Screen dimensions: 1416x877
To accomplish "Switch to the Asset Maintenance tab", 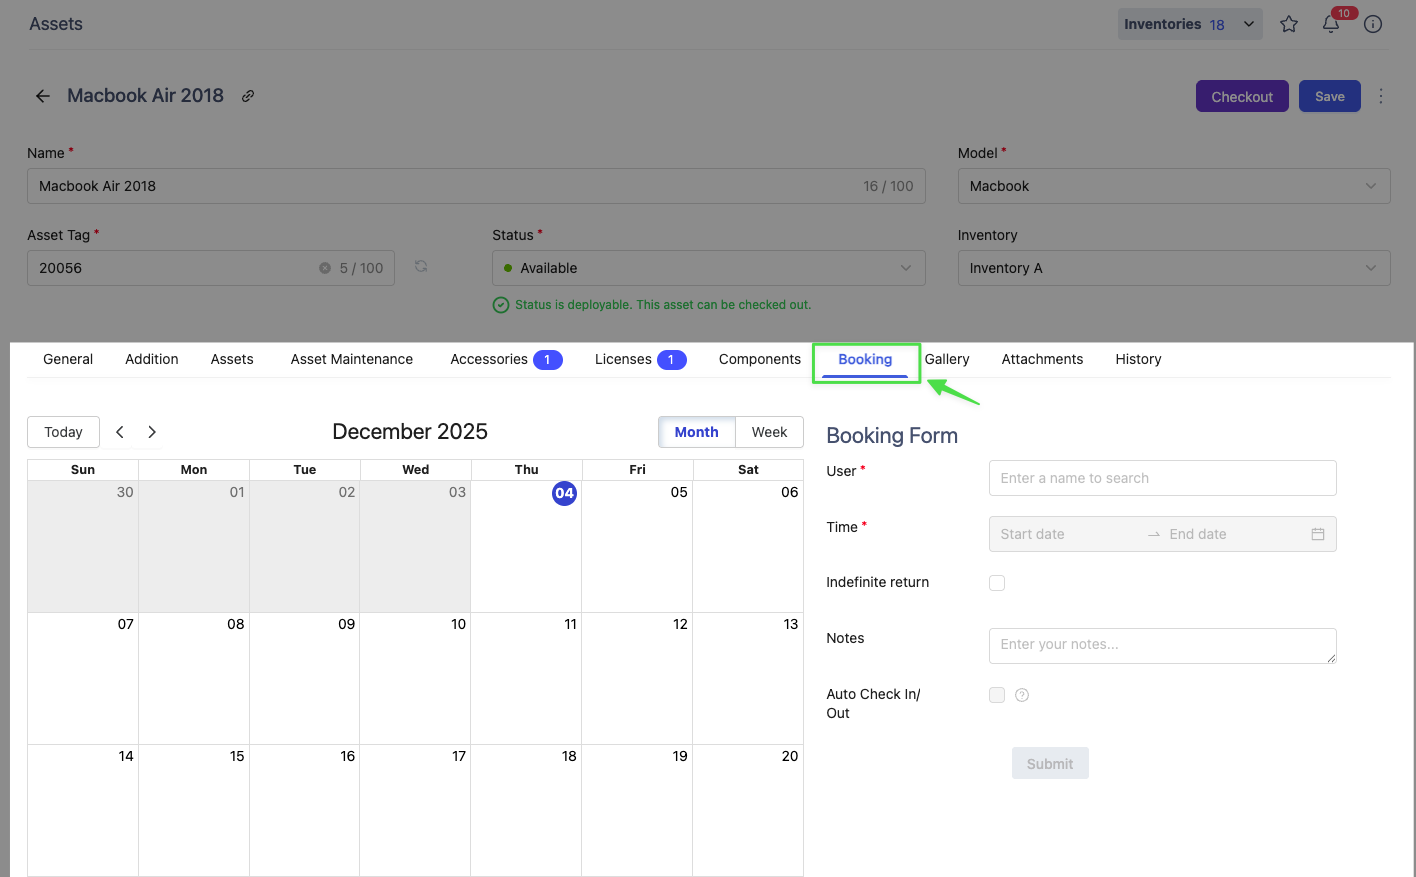I will (x=352, y=359).
